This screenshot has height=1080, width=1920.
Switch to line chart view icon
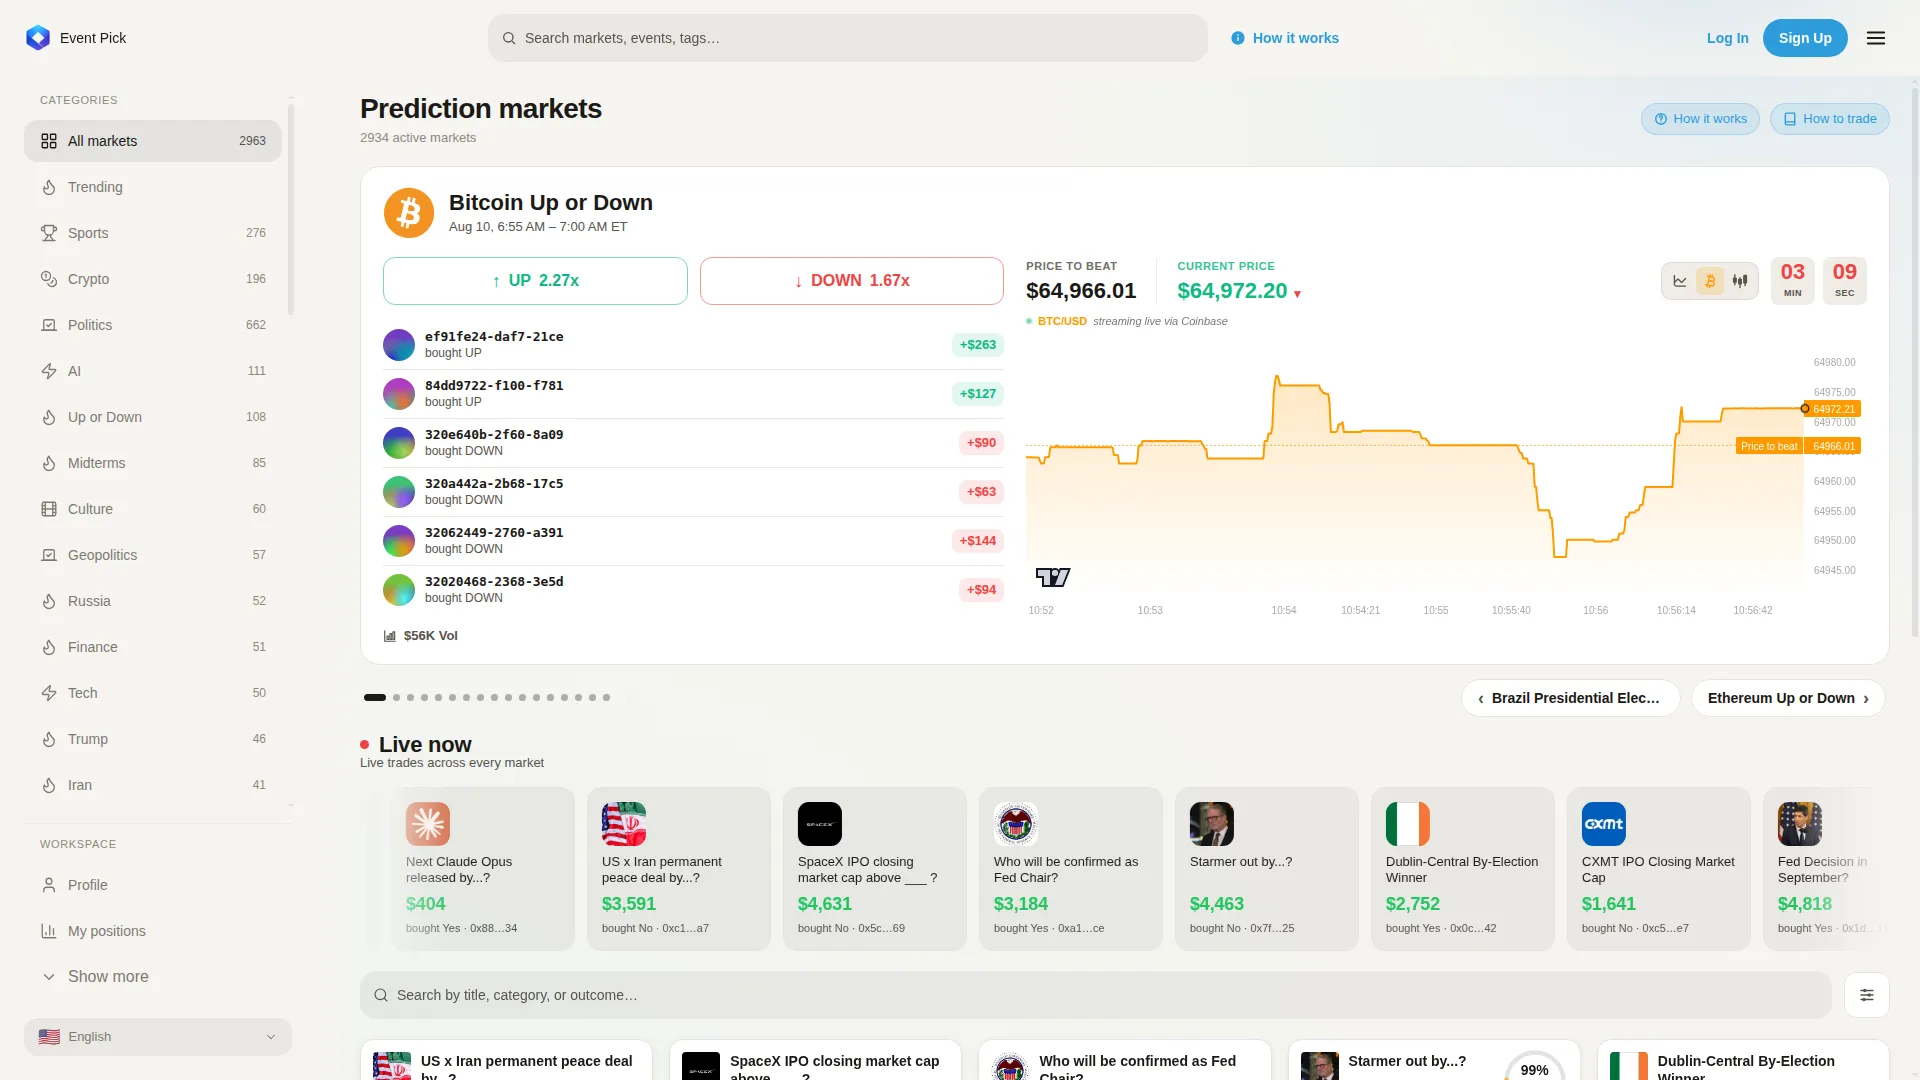pyautogui.click(x=1680, y=281)
